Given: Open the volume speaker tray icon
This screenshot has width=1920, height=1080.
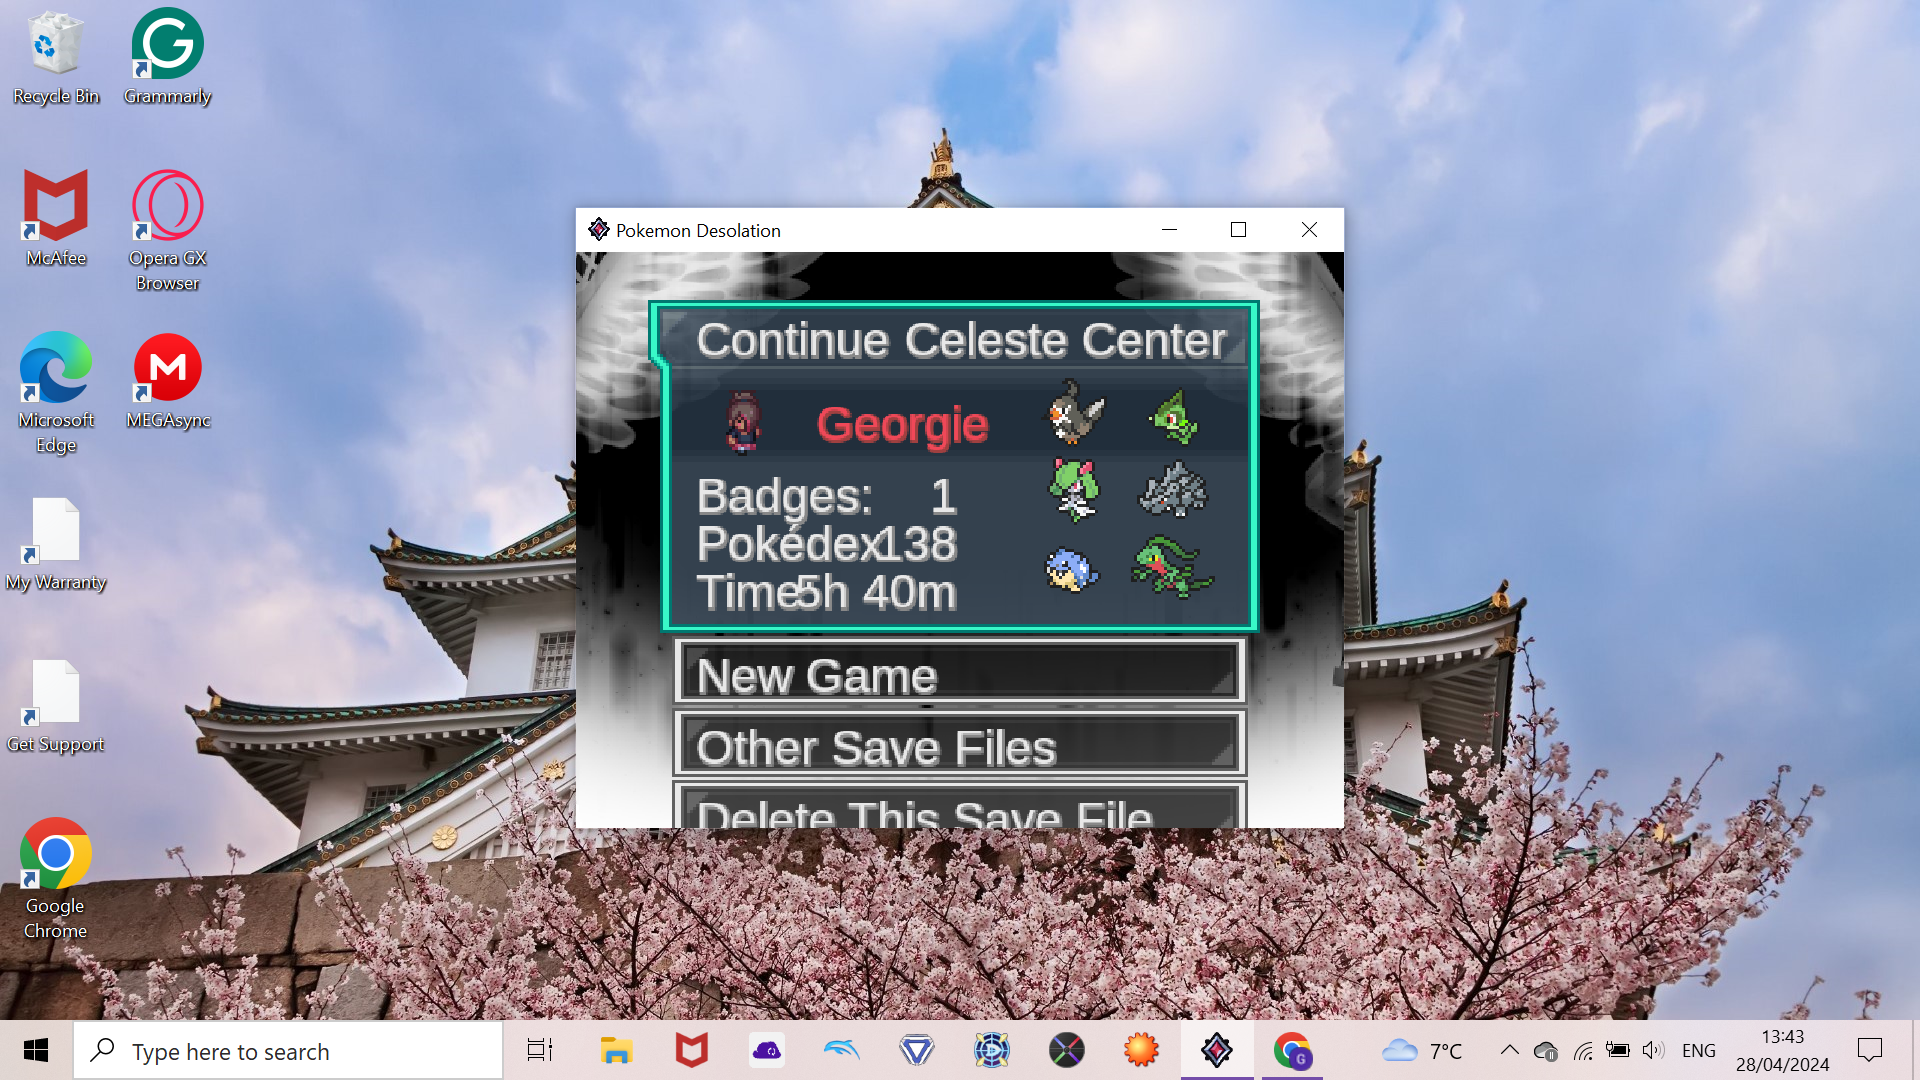Looking at the screenshot, I should (1653, 1050).
